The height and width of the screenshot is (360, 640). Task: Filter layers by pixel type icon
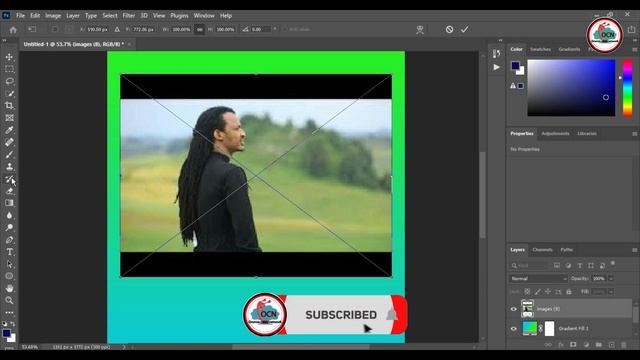(x=557, y=265)
